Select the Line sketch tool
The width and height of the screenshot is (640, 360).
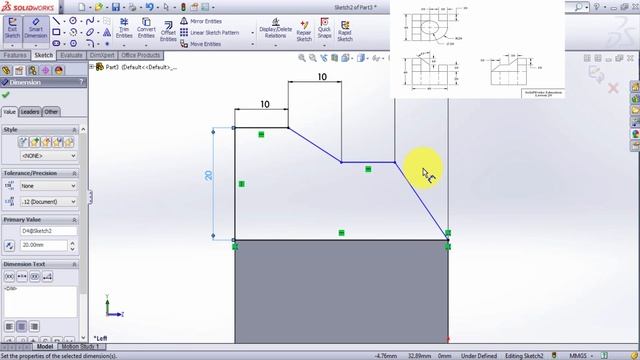(56, 21)
